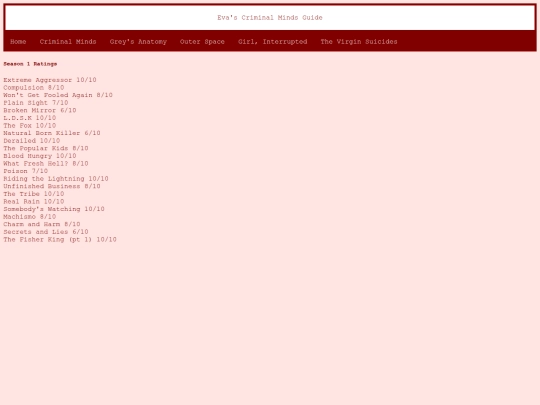Click the Season 1 Ratings heading

pyautogui.click(x=30, y=64)
